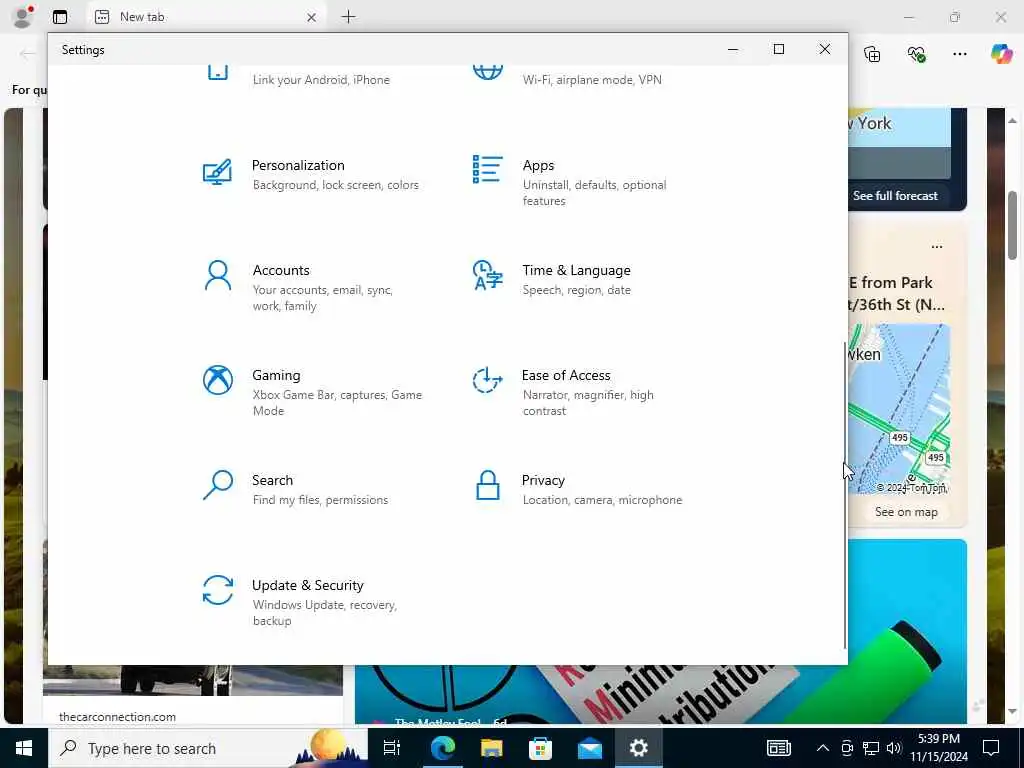Select the Ease of Access icon

[487, 380]
